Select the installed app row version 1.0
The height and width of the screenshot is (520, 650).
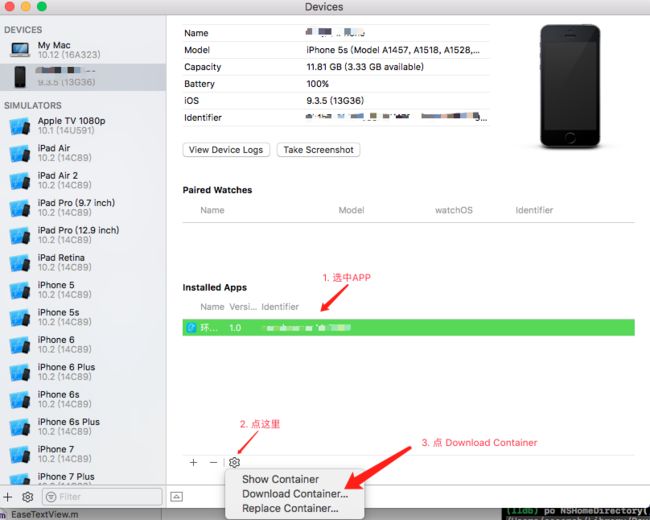(408, 328)
